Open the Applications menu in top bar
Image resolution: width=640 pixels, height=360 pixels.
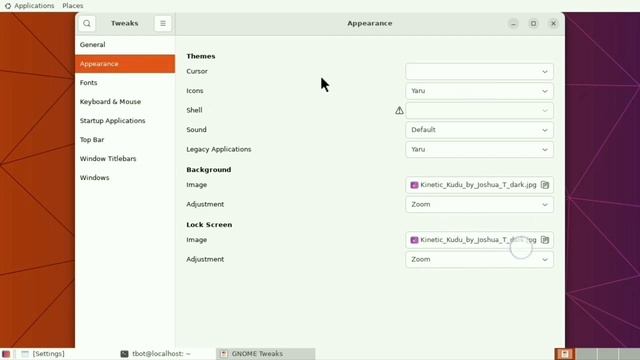pyautogui.click(x=34, y=6)
